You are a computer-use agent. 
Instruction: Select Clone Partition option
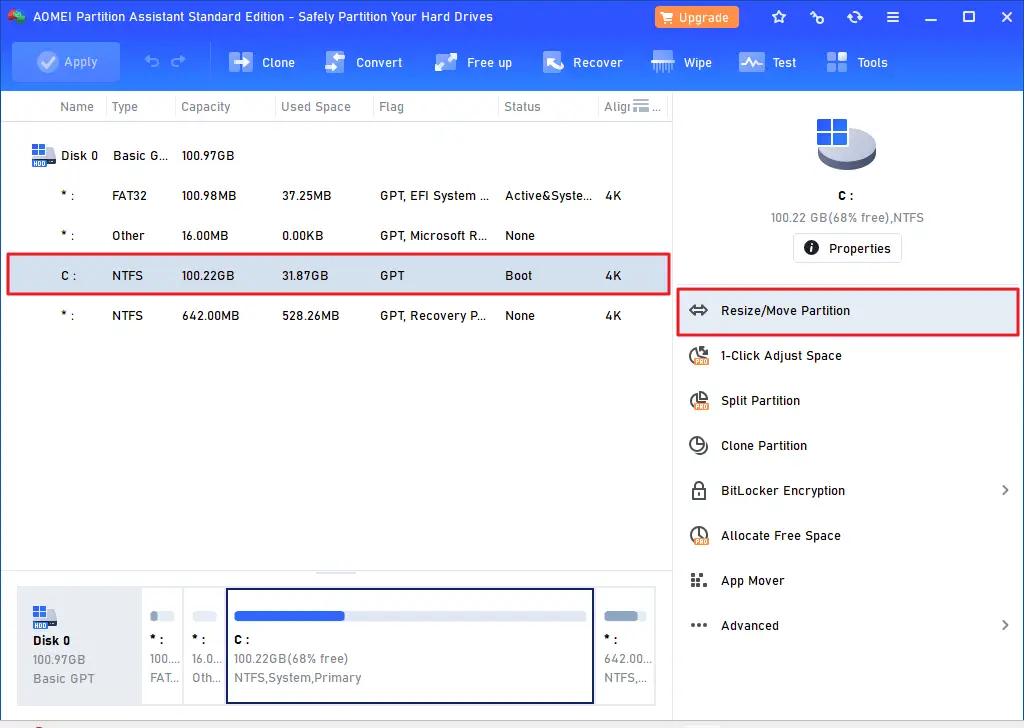click(848, 446)
